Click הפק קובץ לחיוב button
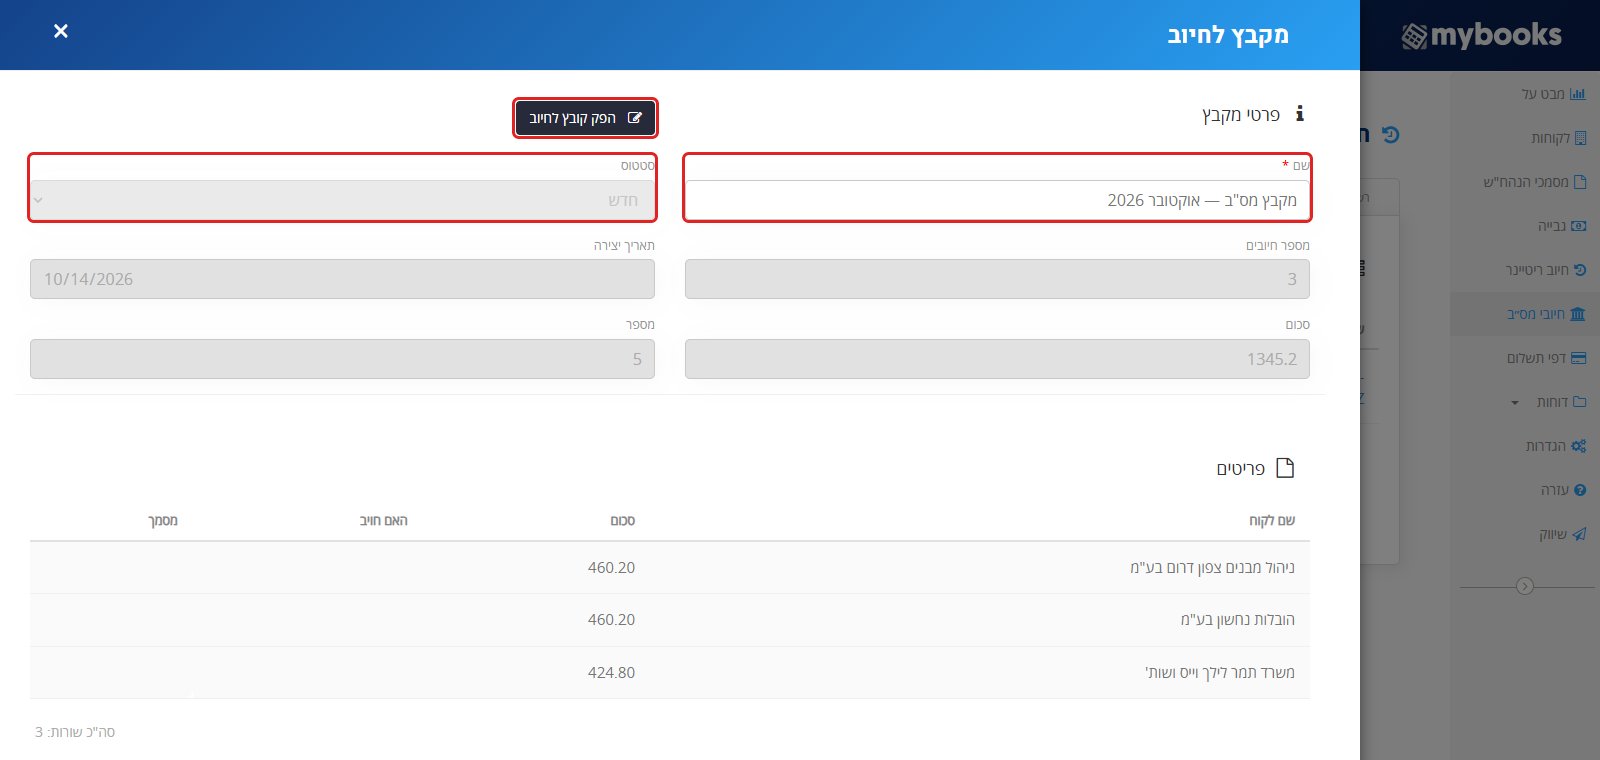Image resolution: width=1600 pixels, height=760 pixels. tap(585, 118)
